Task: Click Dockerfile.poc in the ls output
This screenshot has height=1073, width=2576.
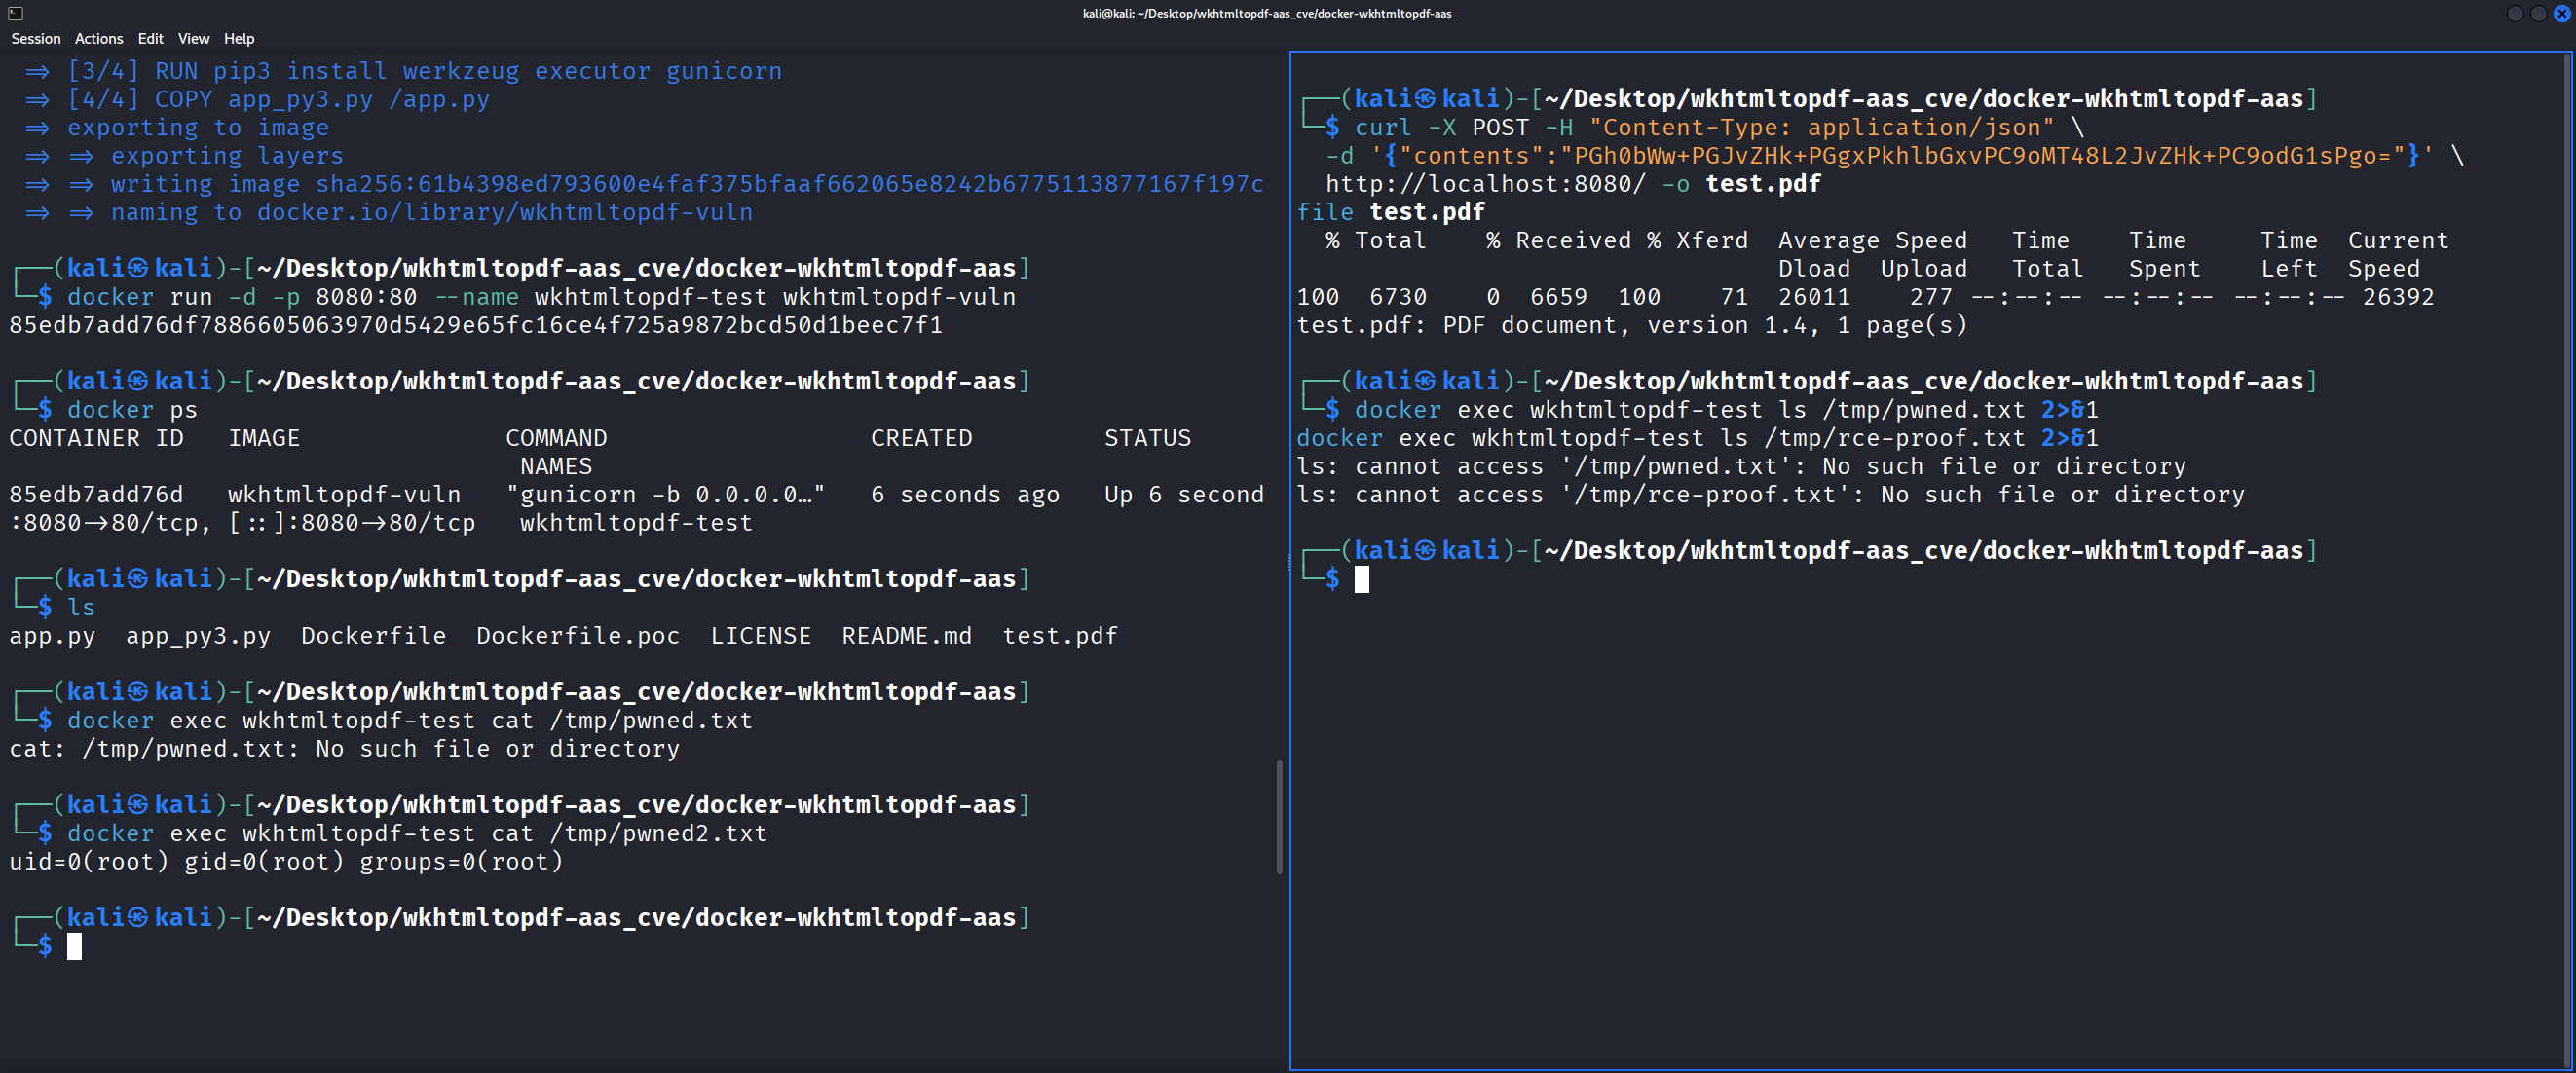Action: [x=577, y=636]
